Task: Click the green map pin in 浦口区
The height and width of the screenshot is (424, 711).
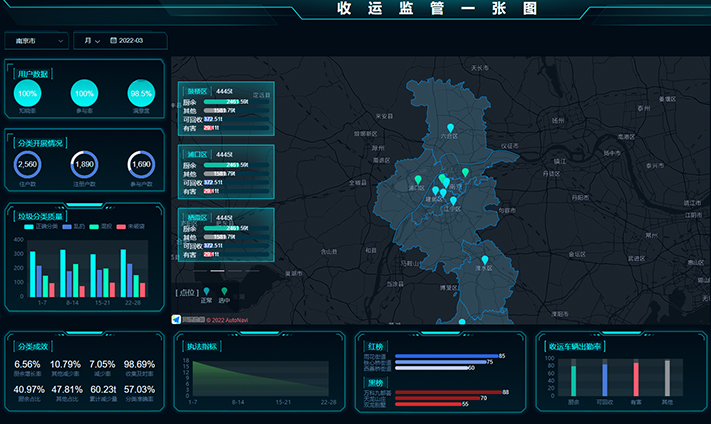Action: (x=418, y=179)
